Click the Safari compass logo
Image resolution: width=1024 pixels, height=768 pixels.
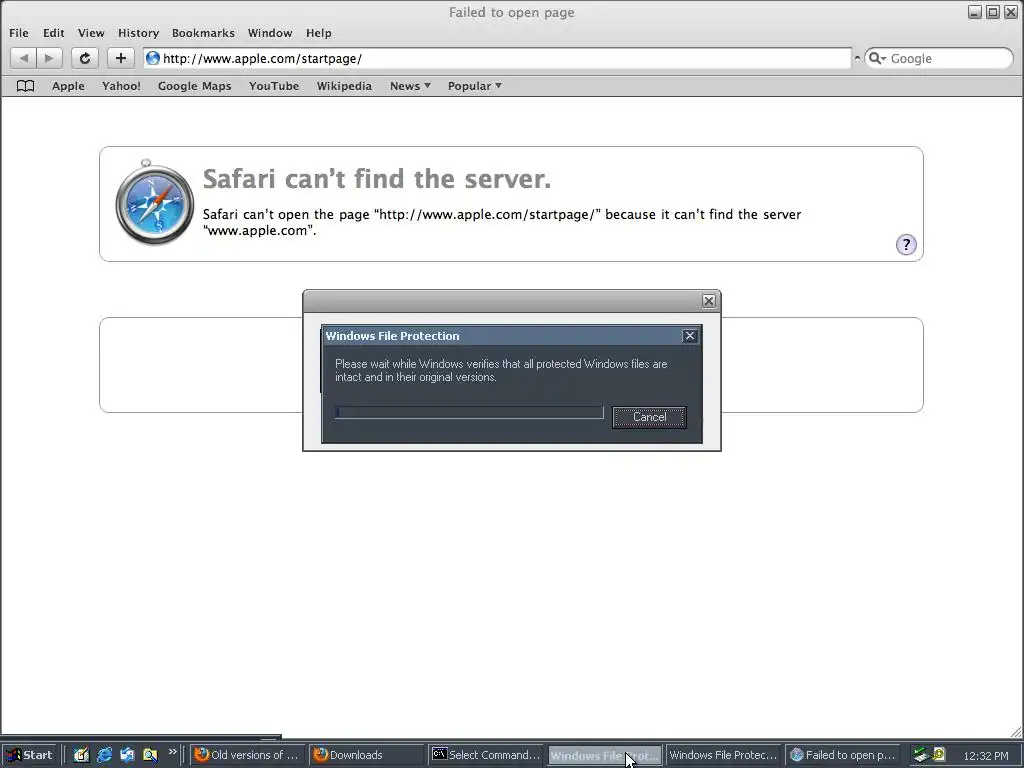tap(154, 202)
